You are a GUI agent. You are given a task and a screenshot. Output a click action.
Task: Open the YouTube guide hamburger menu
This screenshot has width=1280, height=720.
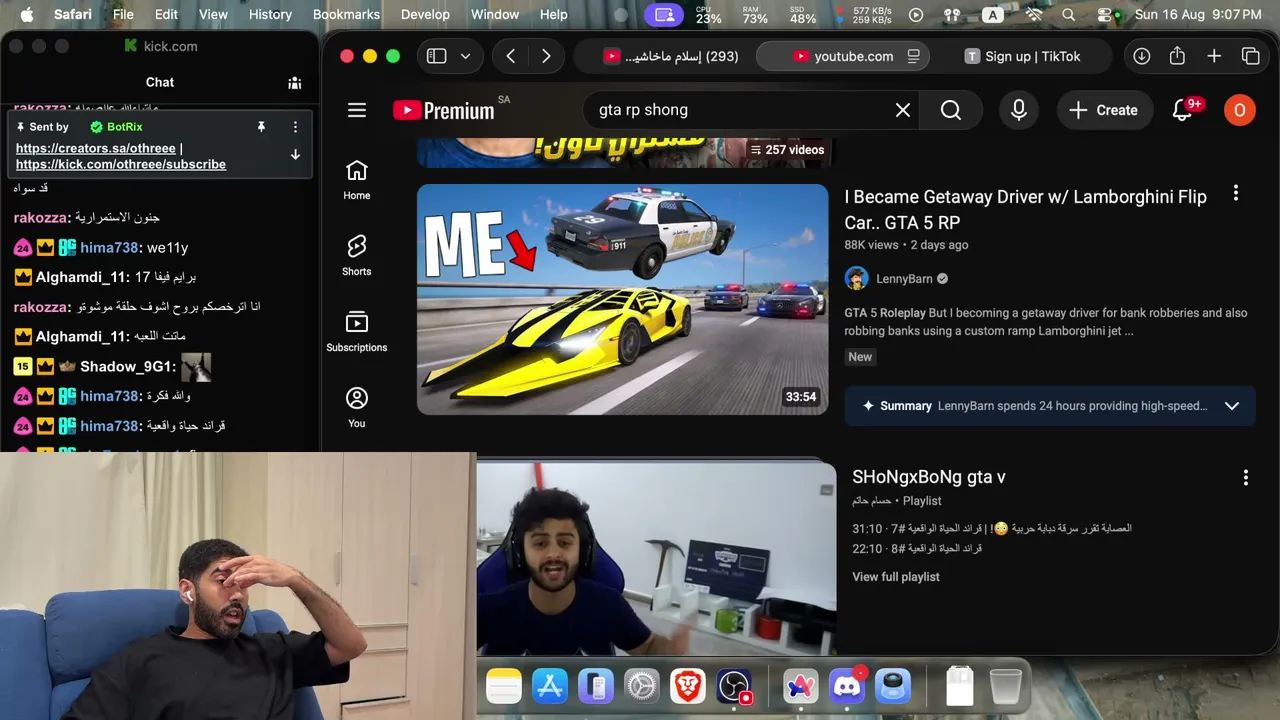[357, 110]
